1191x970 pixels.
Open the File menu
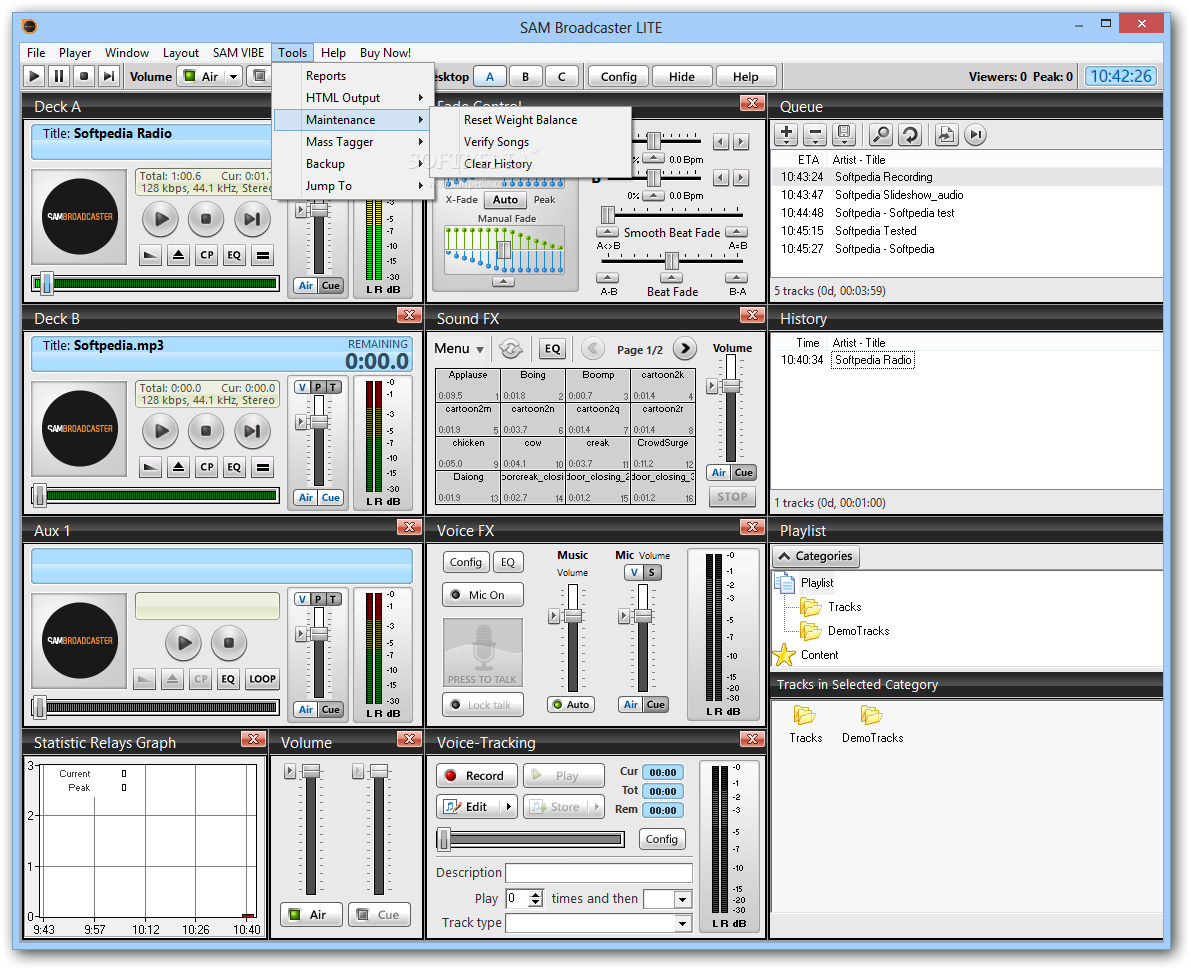36,52
